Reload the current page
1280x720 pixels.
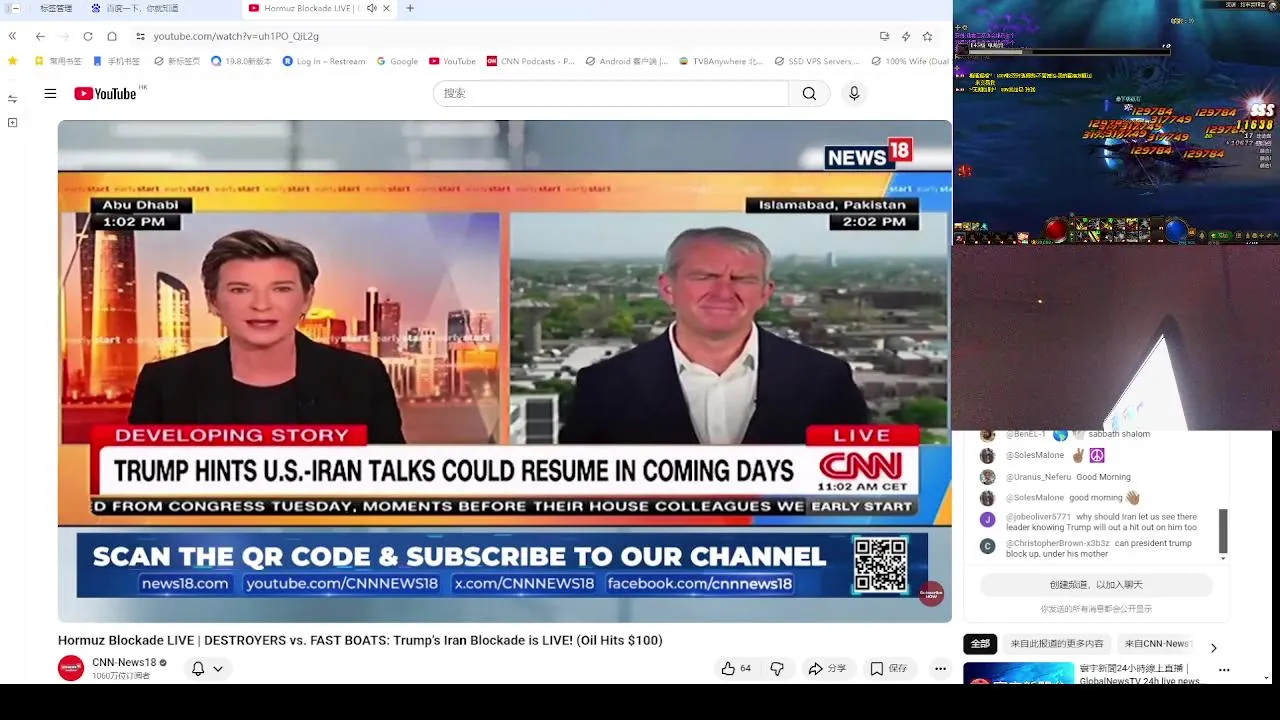point(88,36)
